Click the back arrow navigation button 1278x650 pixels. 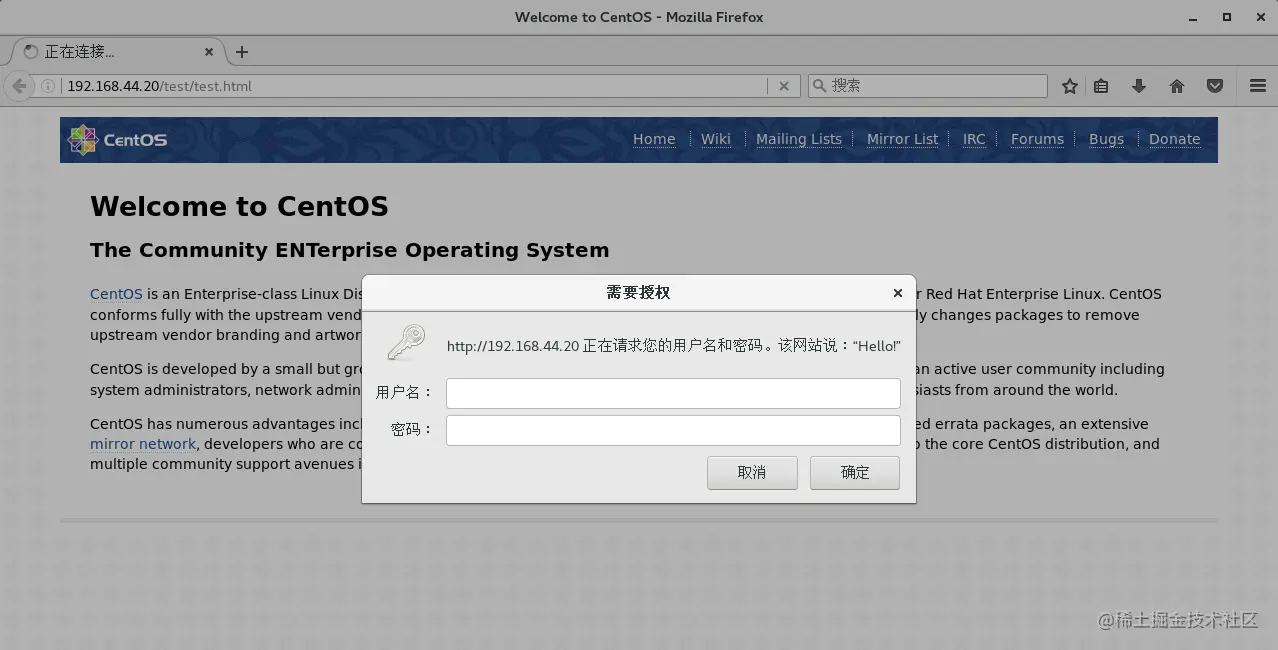click(19, 86)
